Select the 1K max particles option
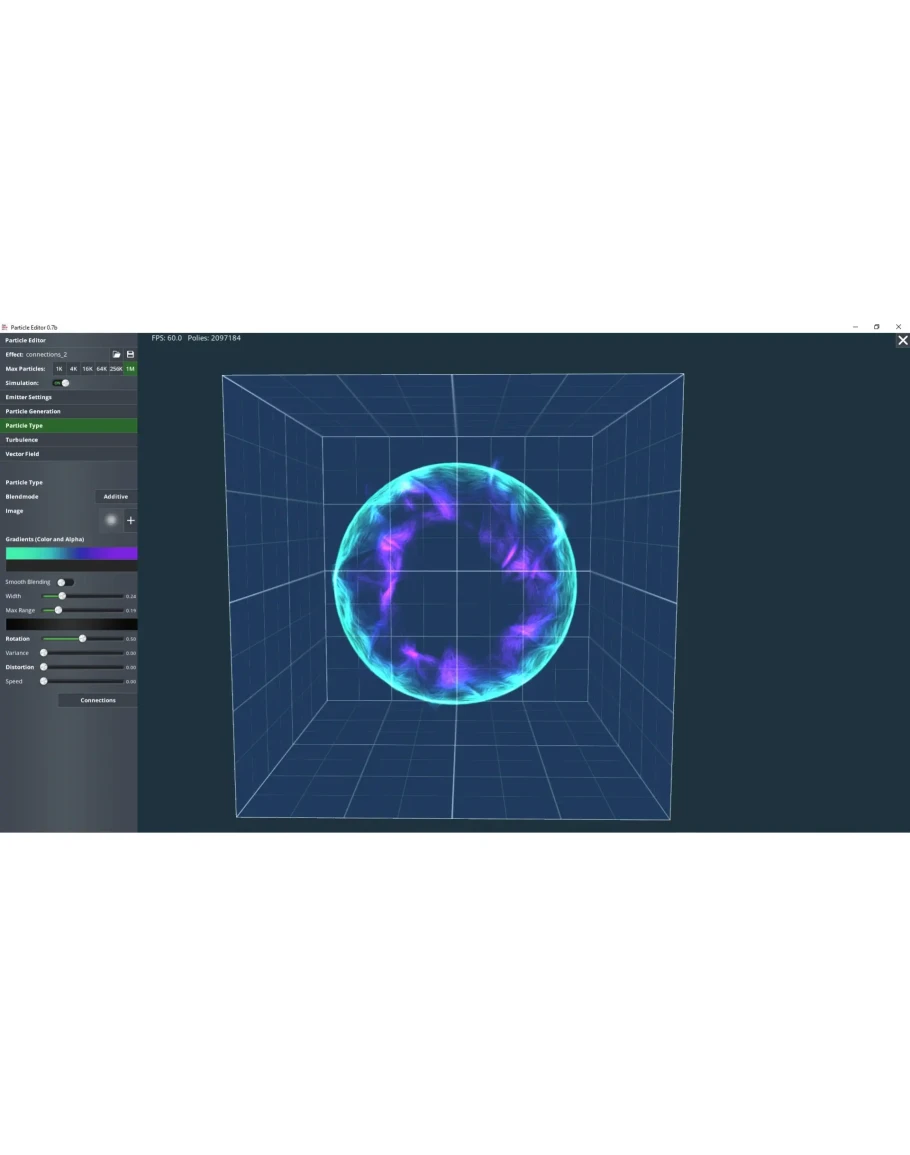This screenshot has height=1155, width=910. click(59, 369)
